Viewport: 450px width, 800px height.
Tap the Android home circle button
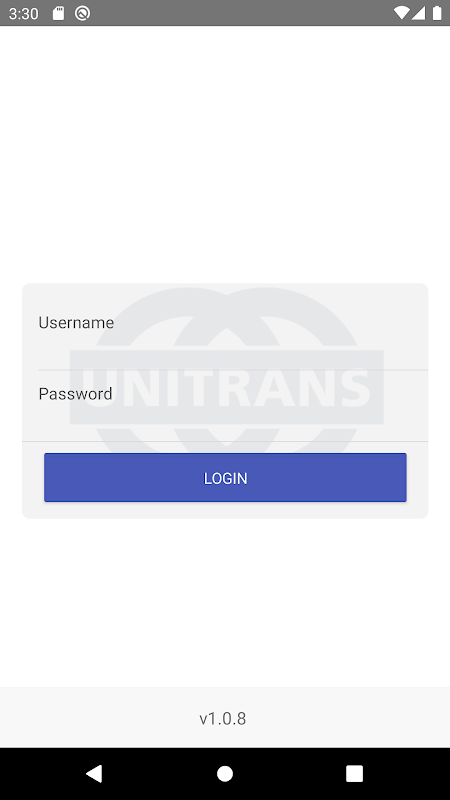[224, 773]
